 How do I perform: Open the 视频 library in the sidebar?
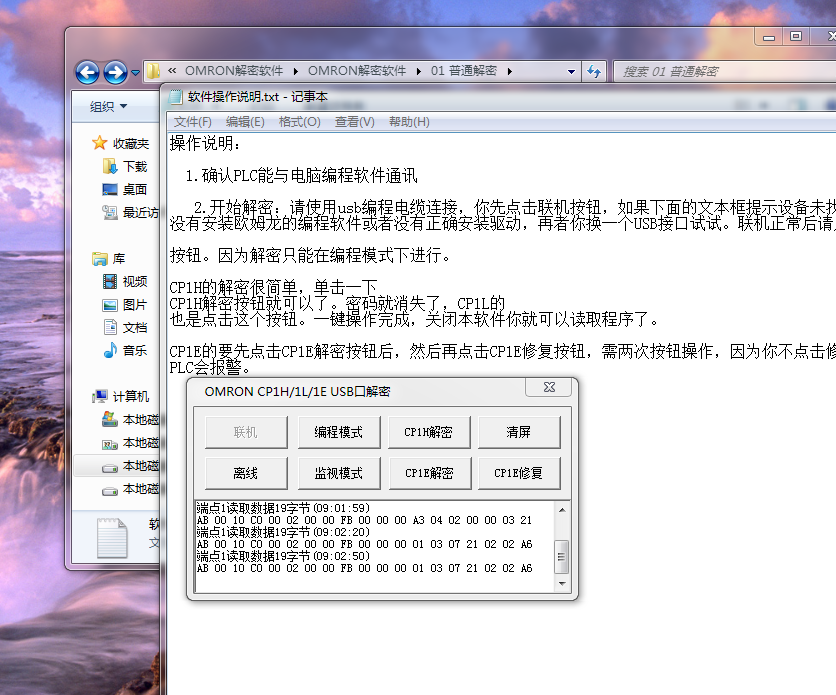[134, 281]
